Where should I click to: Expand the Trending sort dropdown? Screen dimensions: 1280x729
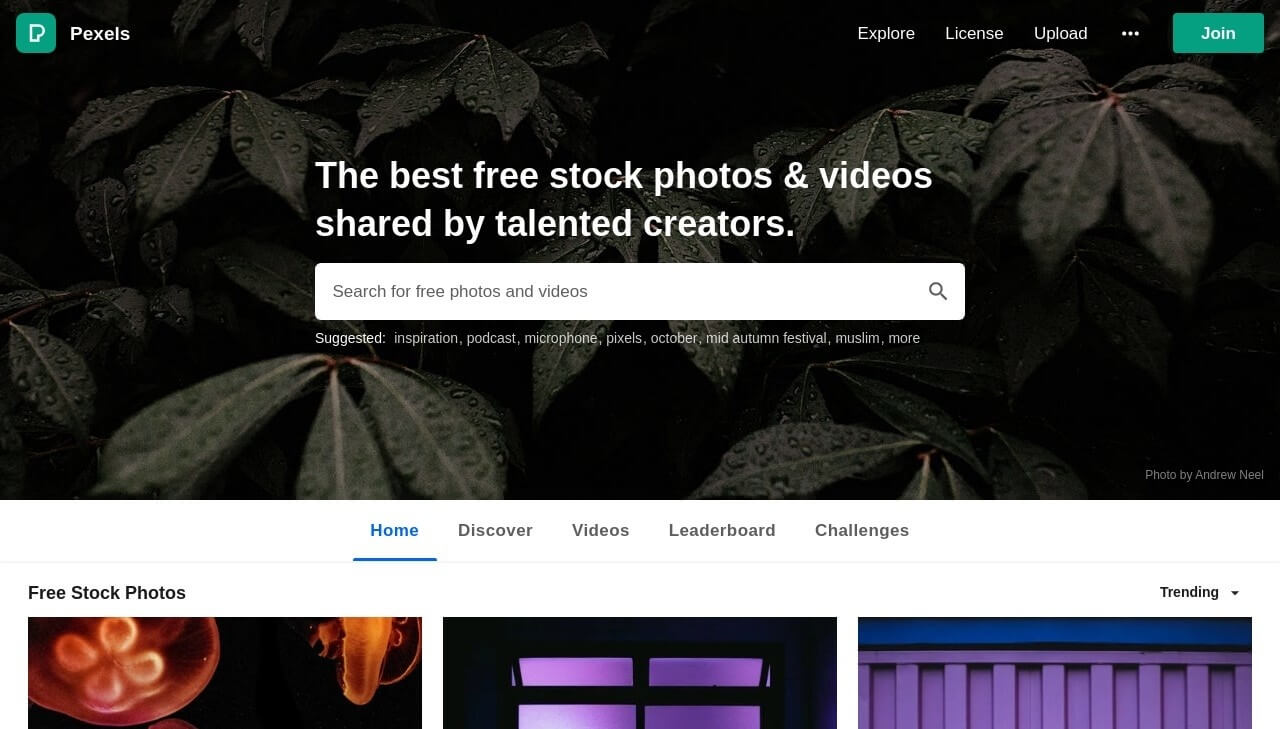click(x=1200, y=592)
